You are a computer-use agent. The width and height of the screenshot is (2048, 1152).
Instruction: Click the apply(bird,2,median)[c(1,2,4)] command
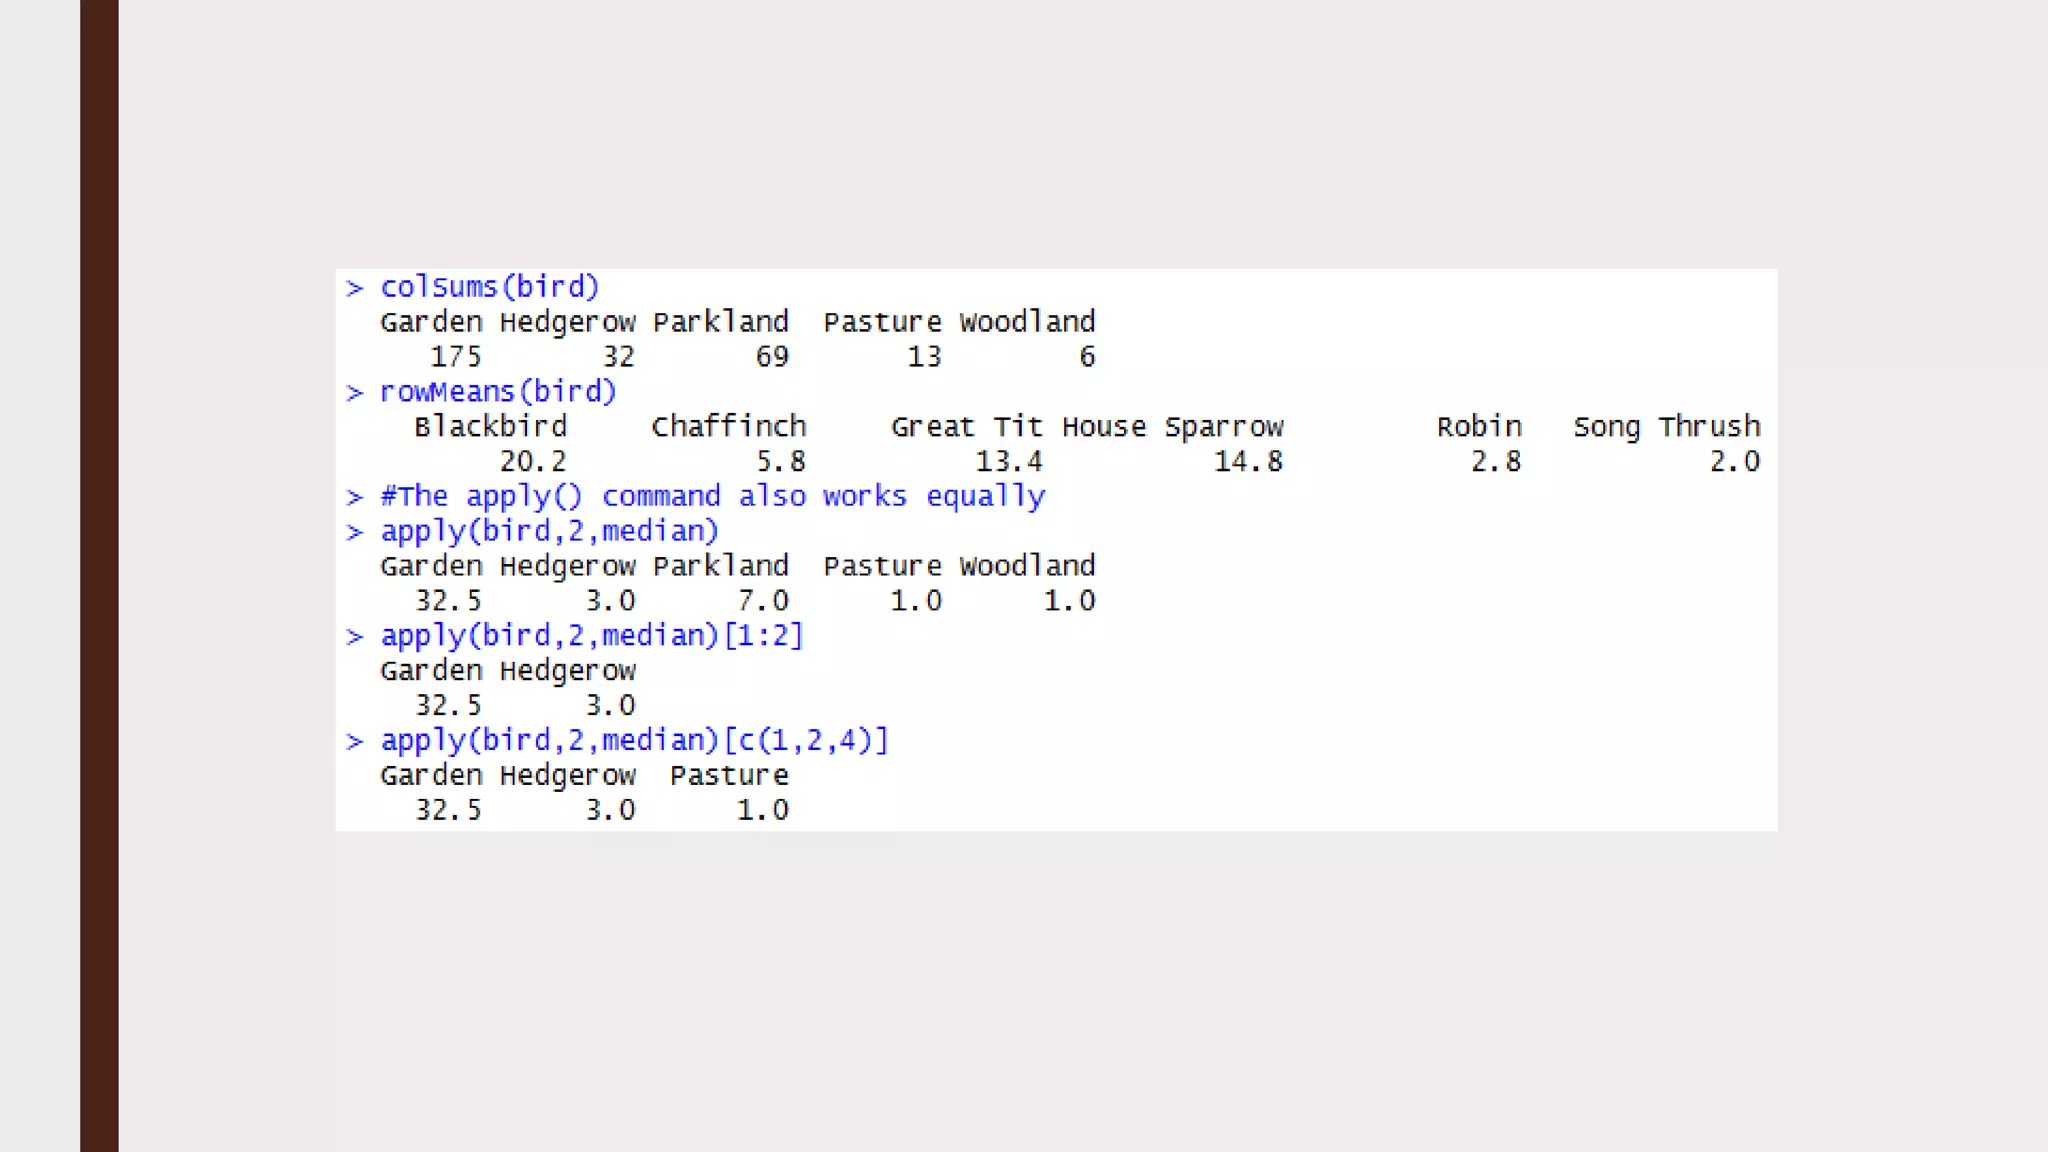[x=634, y=741]
